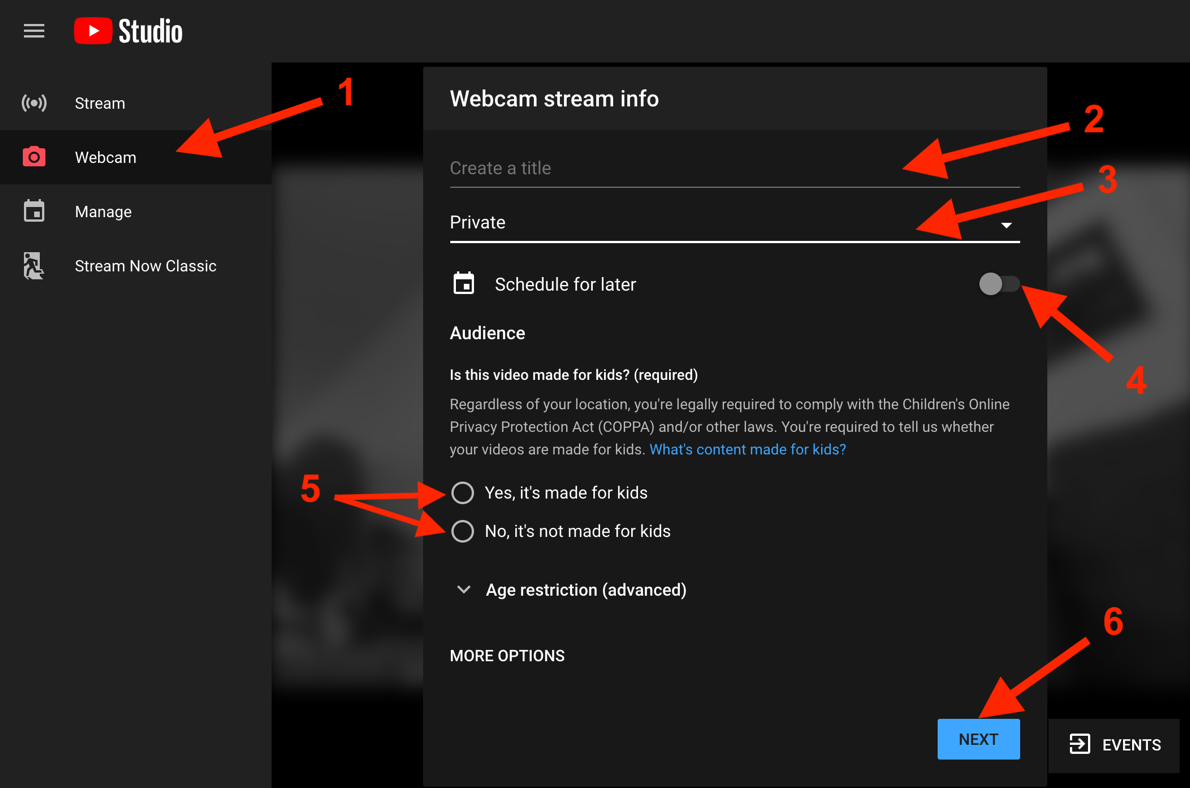The width and height of the screenshot is (1190, 788).
Task: Enable the Schedule for later toggle
Action: (999, 284)
